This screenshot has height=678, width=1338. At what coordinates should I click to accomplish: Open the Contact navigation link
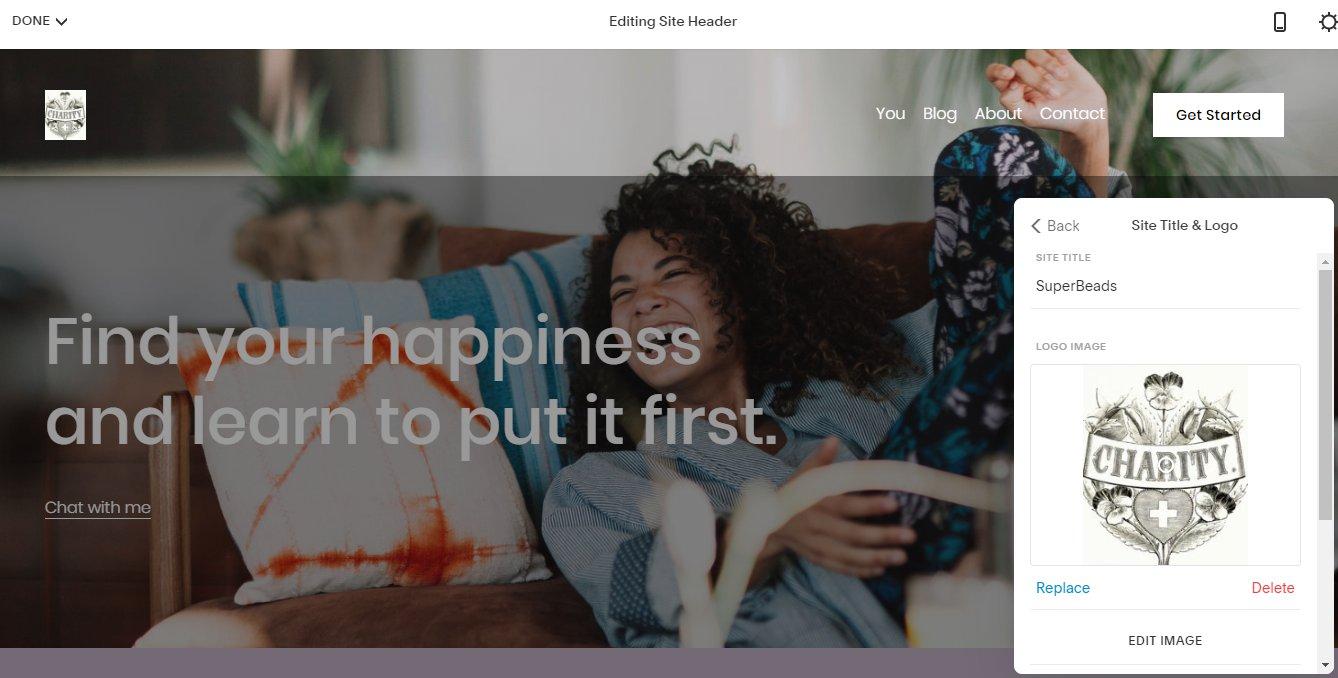(1072, 114)
